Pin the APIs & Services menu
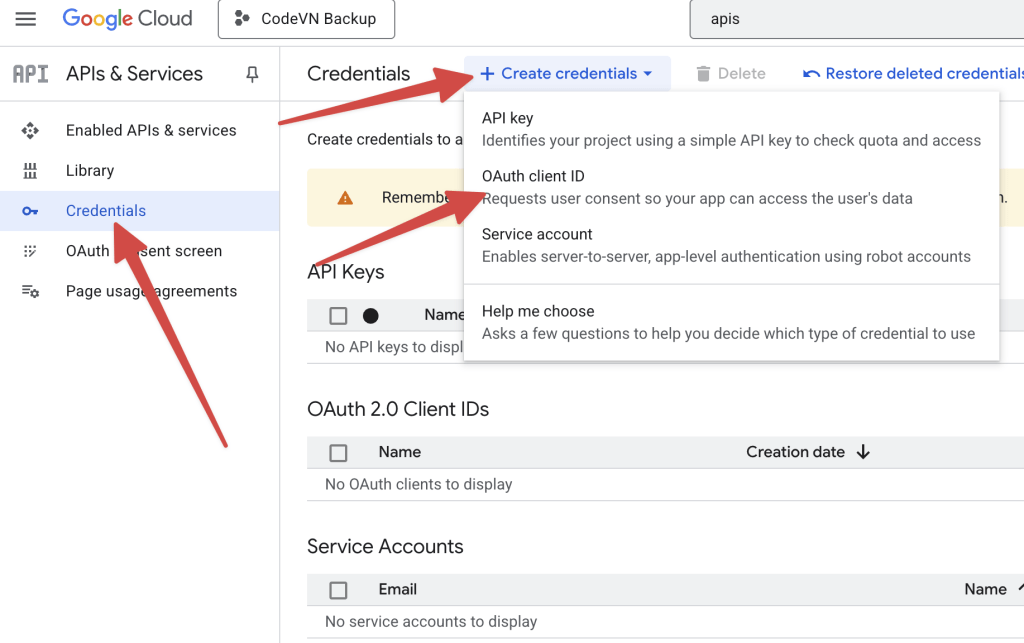Viewport: 1024px width, 643px height. coord(252,74)
